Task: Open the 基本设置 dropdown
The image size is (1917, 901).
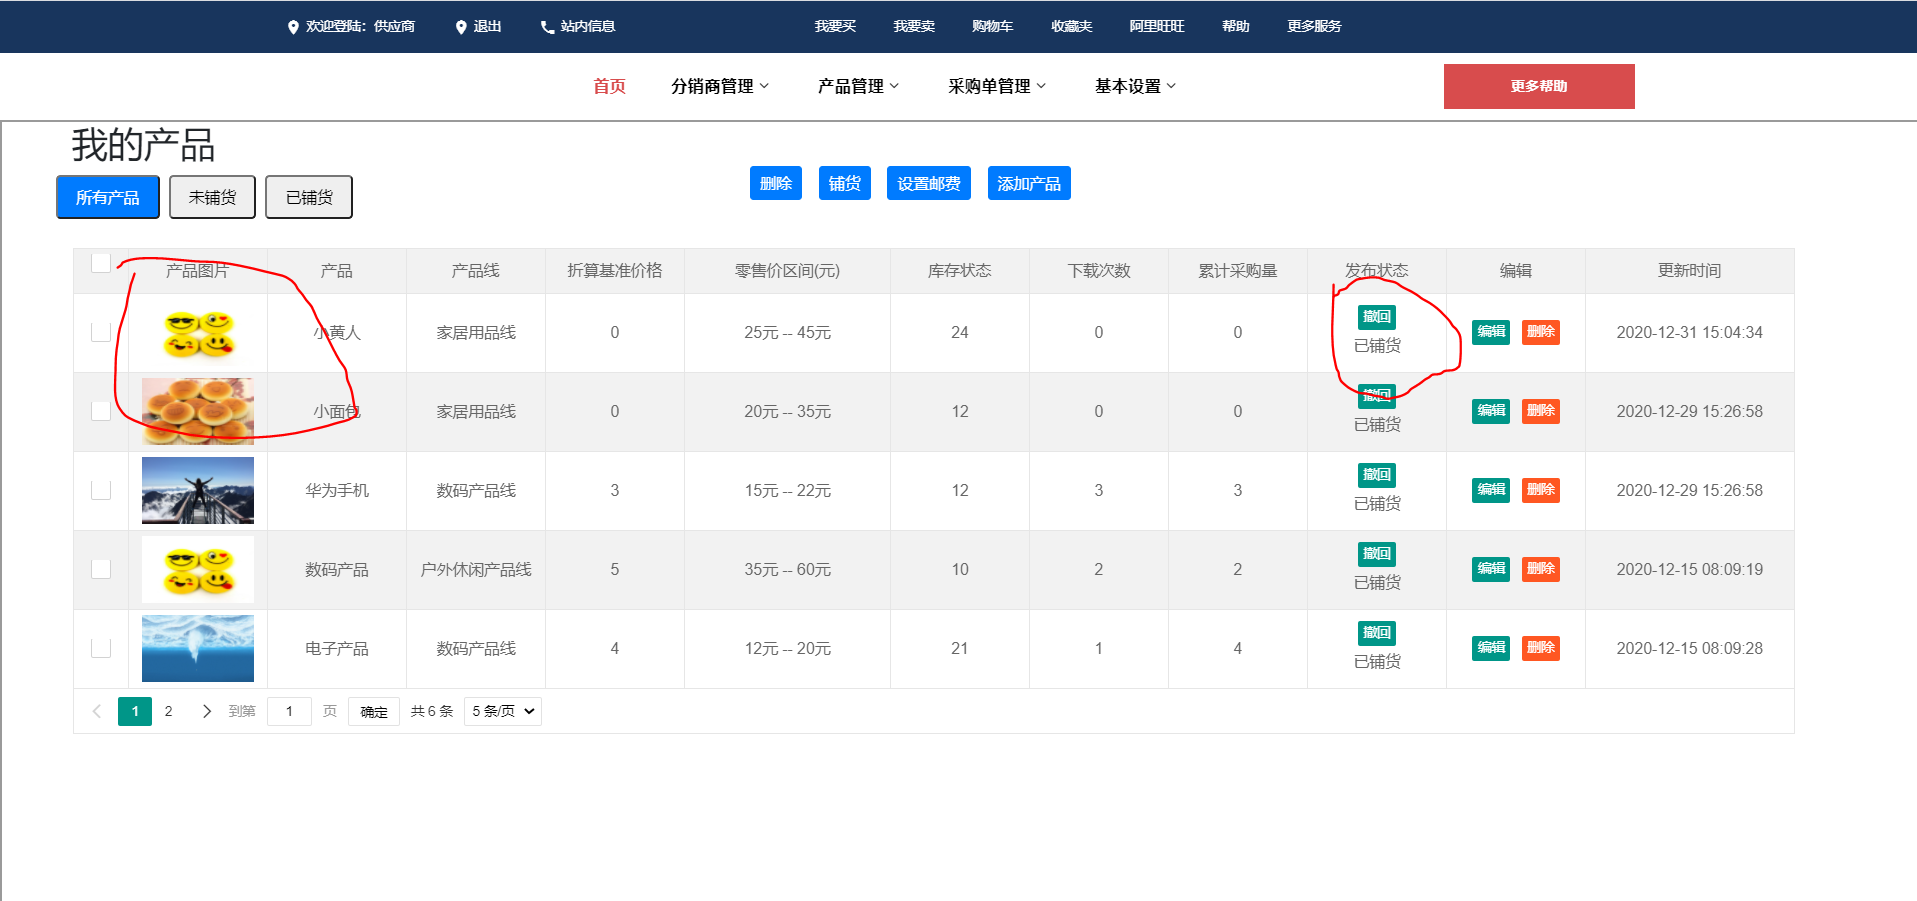Action: point(1133,86)
